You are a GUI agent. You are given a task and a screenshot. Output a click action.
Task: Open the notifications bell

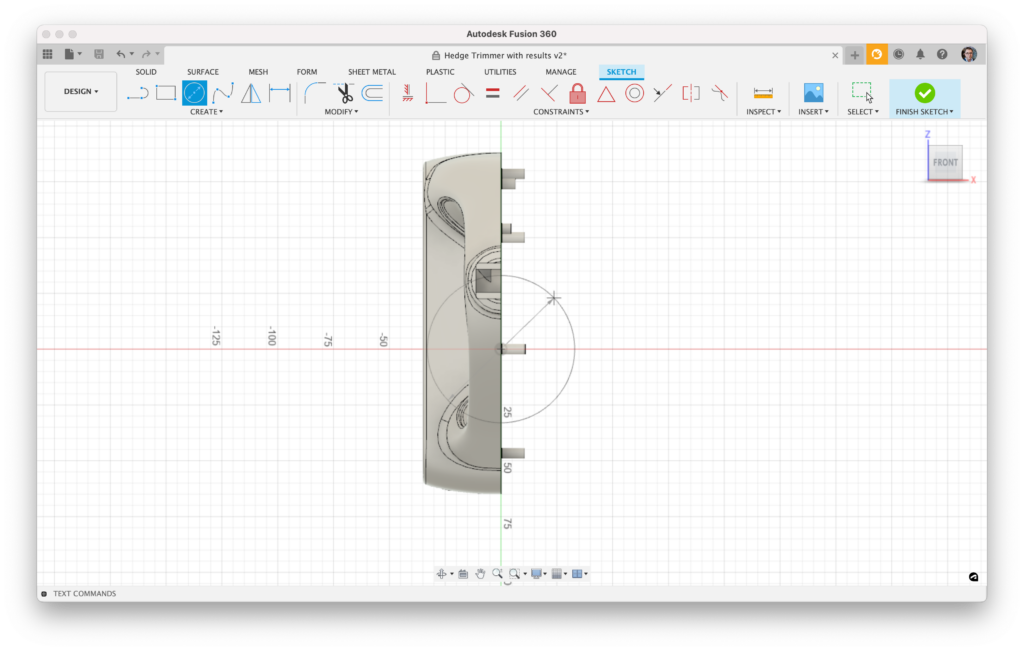920,54
